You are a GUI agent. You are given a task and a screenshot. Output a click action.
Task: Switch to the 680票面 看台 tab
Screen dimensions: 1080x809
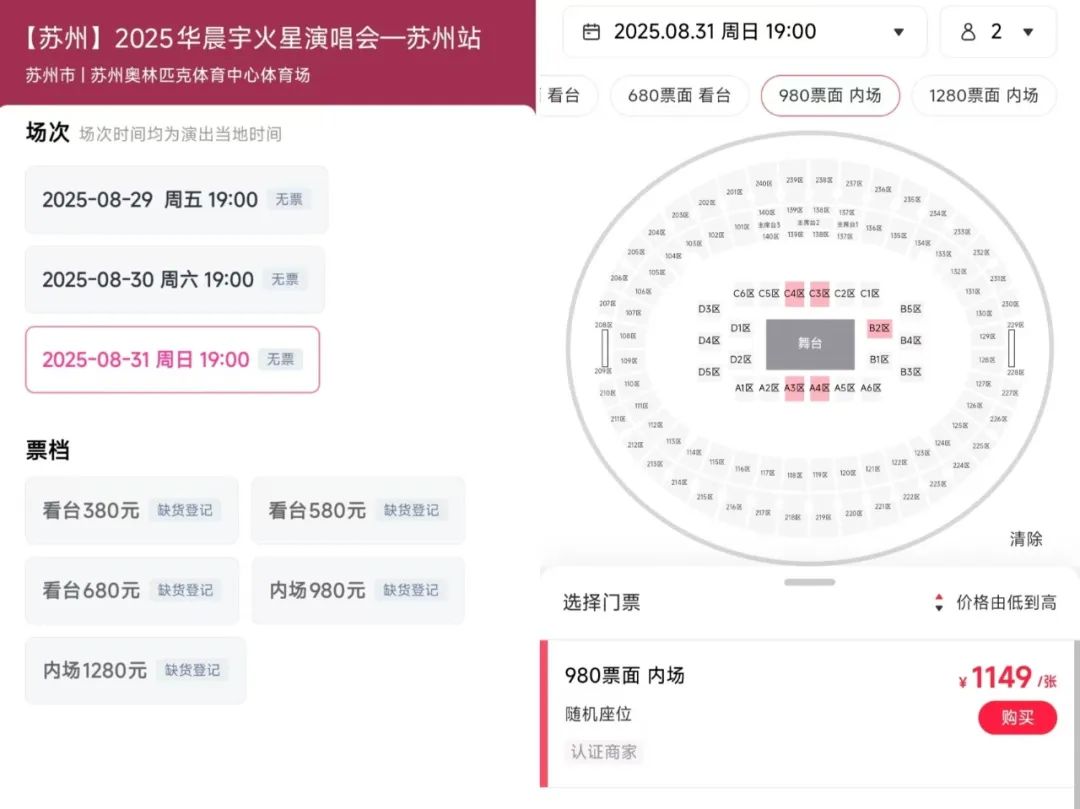coord(679,96)
